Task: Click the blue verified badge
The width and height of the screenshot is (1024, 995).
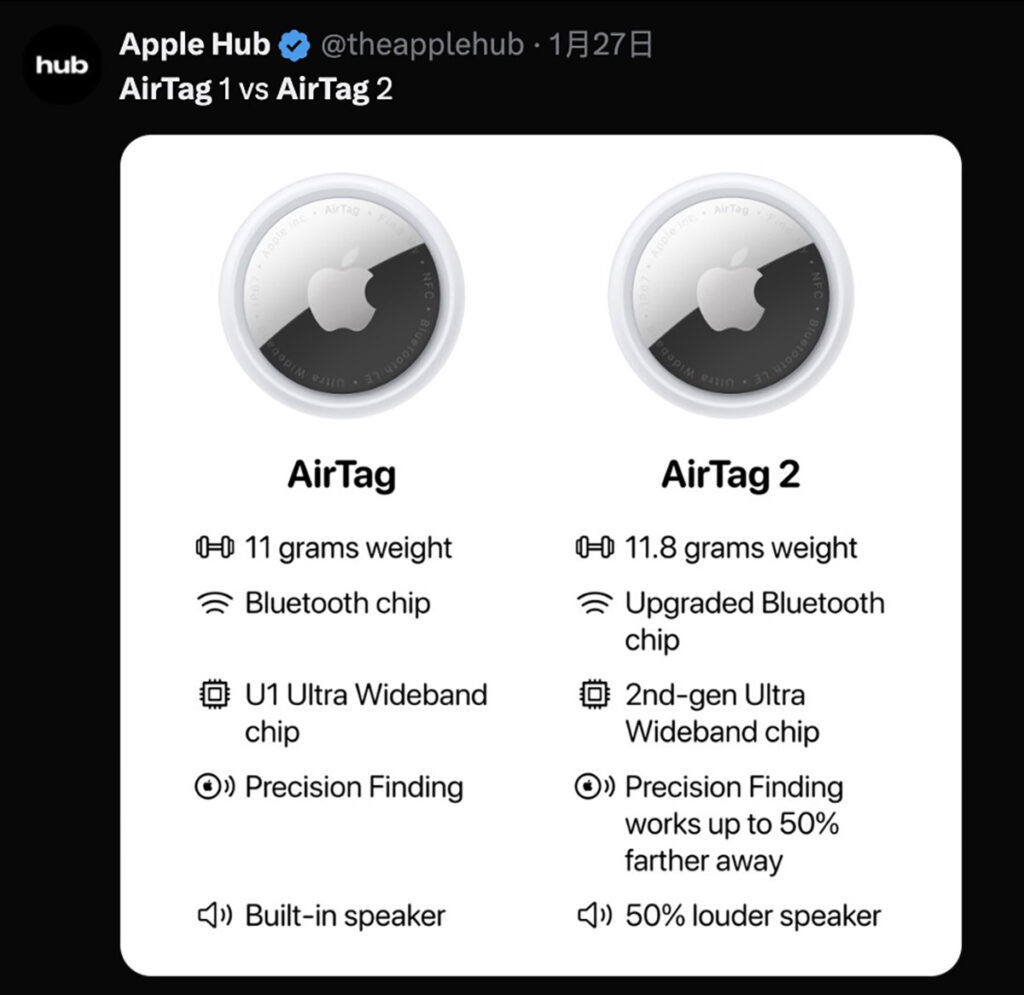Action: 293,46
